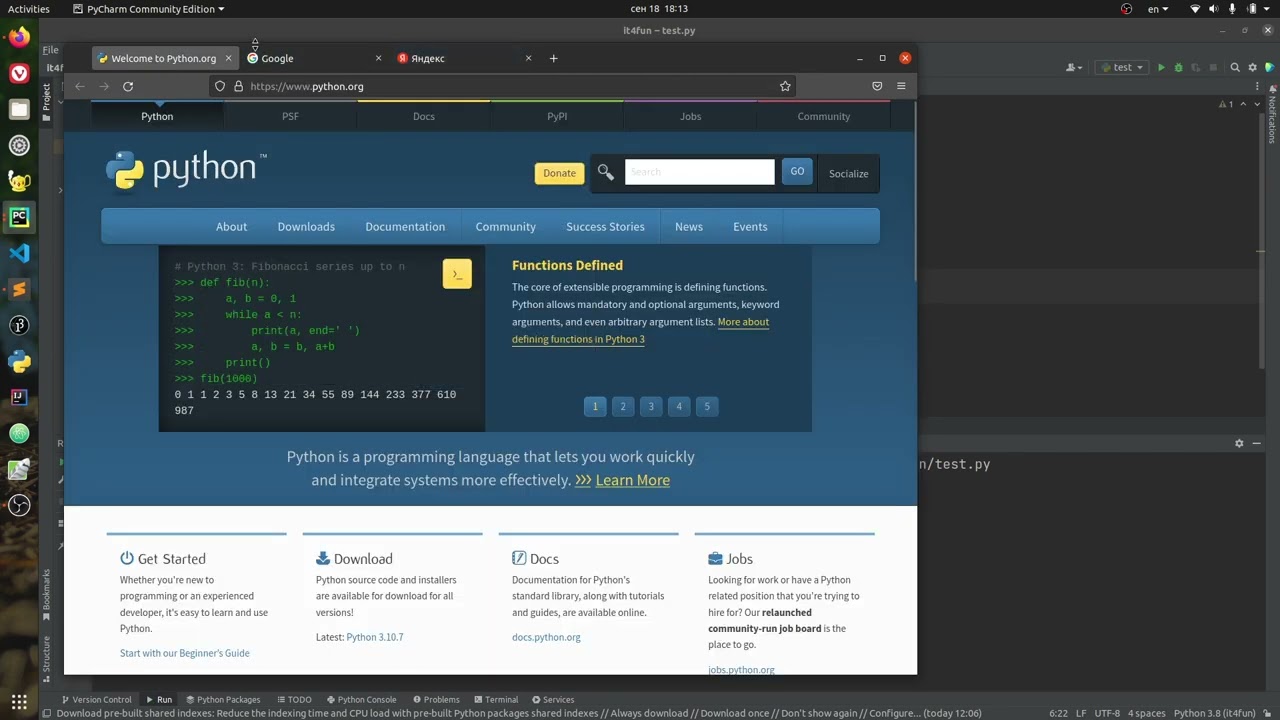The image size is (1280, 720).
Task: Open a new browser tab with plus
Action: pos(553,58)
